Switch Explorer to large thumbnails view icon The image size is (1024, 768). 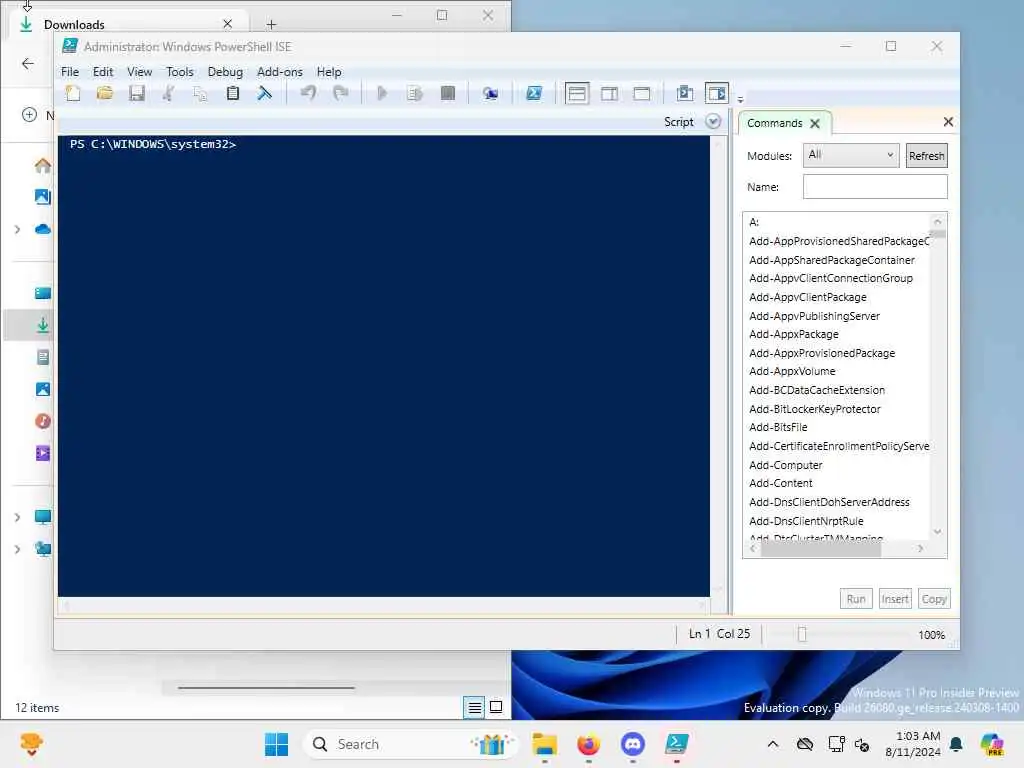tap(496, 707)
